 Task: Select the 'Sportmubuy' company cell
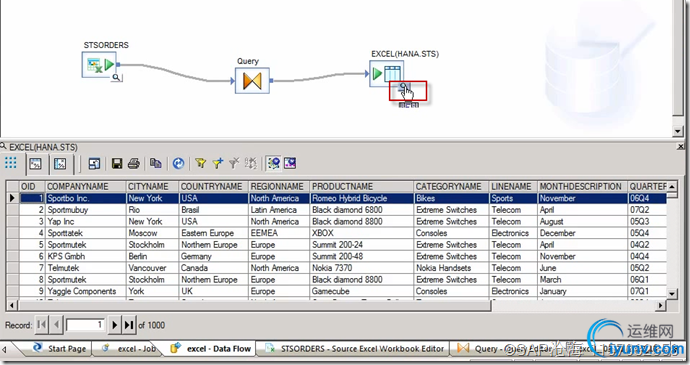[85, 210]
